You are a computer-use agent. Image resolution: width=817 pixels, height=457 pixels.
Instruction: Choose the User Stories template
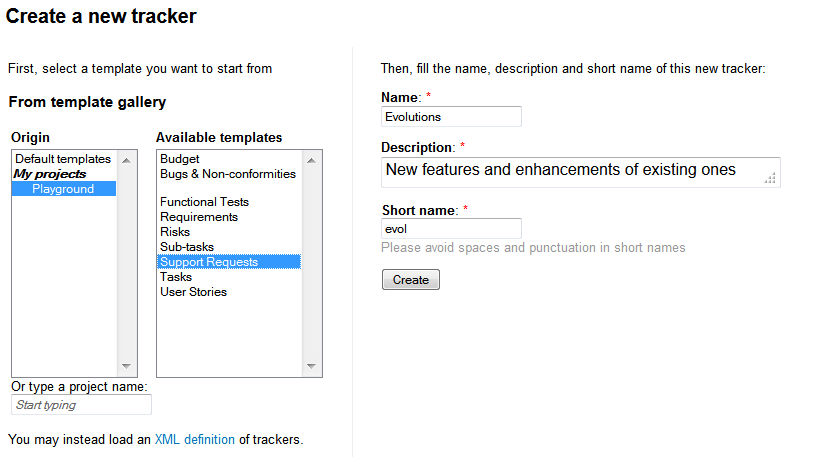(x=229, y=292)
